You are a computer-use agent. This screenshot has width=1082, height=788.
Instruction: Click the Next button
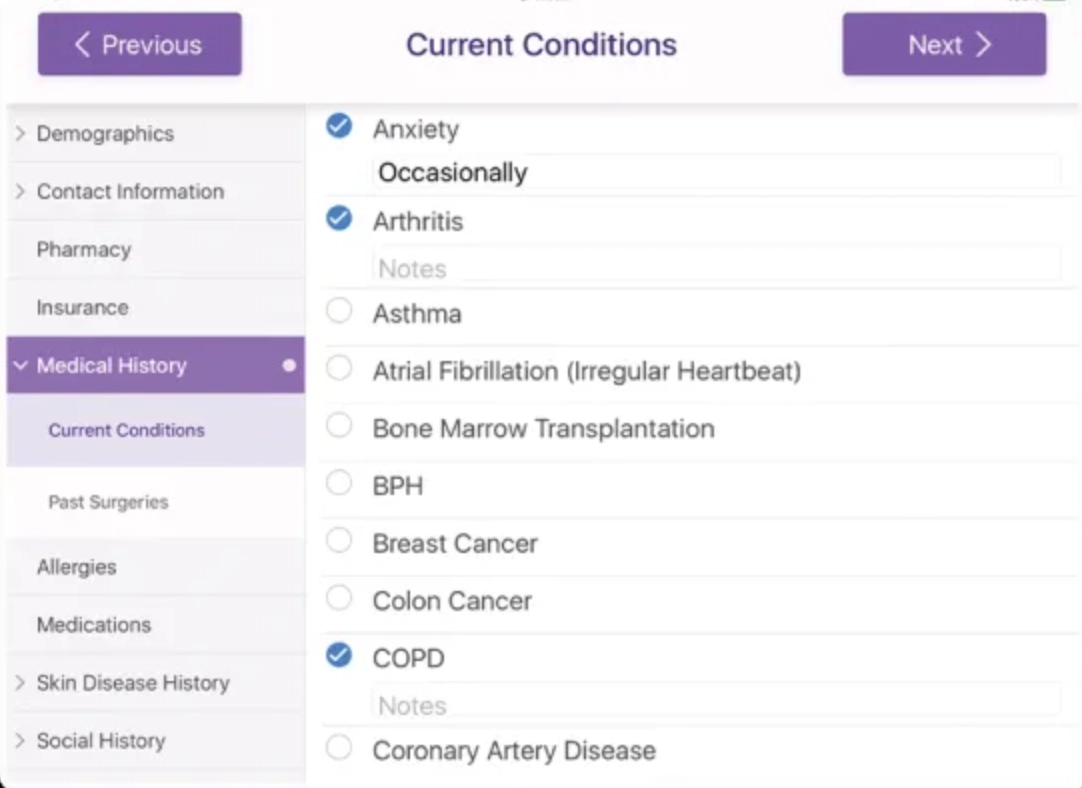coord(943,44)
